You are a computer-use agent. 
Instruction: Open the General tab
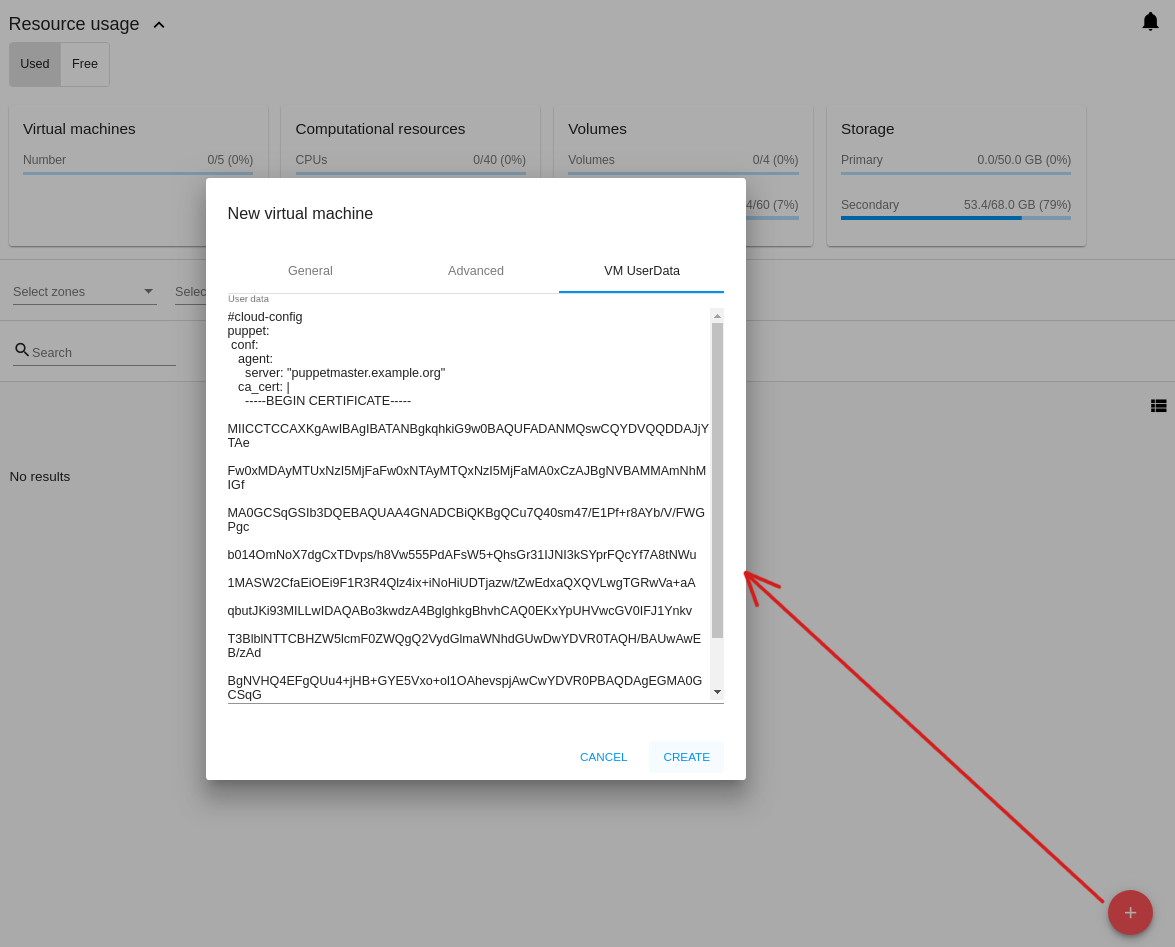tap(310, 271)
